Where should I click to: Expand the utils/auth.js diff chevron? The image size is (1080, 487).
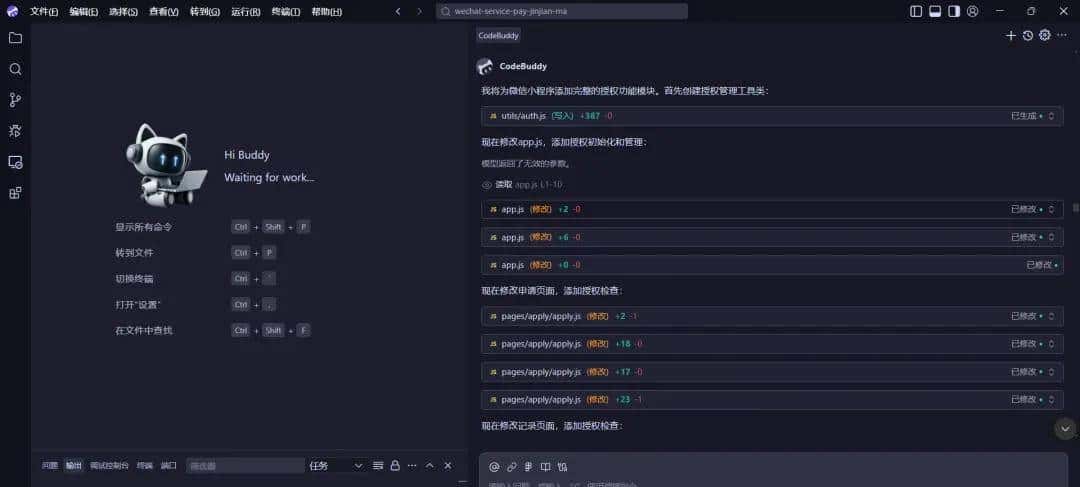(x=1051, y=116)
